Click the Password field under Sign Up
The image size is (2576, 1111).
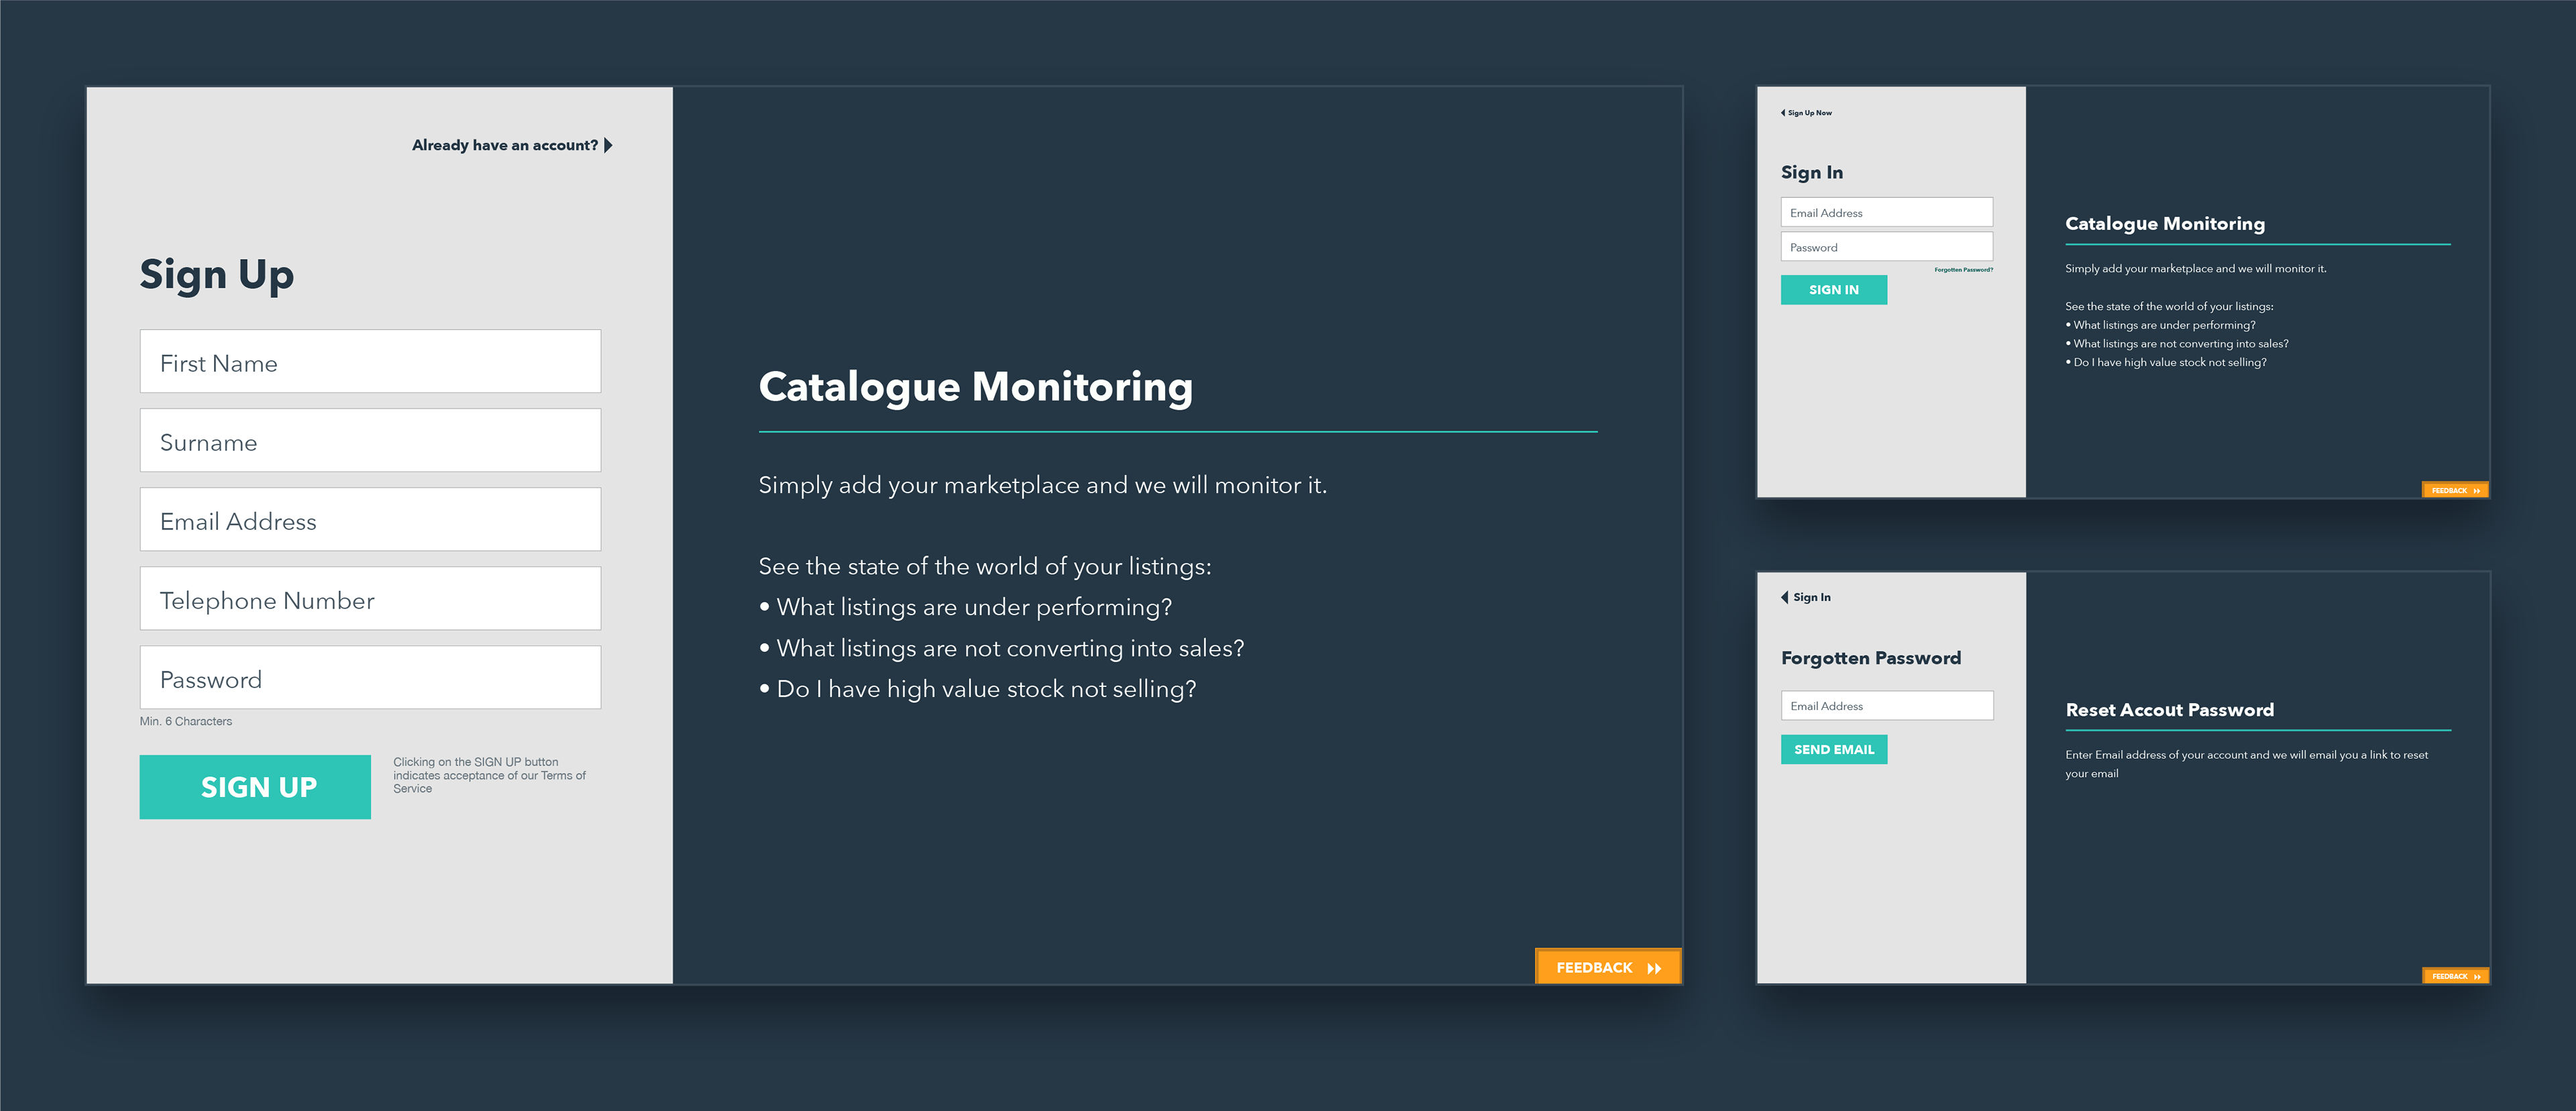tap(370, 678)
